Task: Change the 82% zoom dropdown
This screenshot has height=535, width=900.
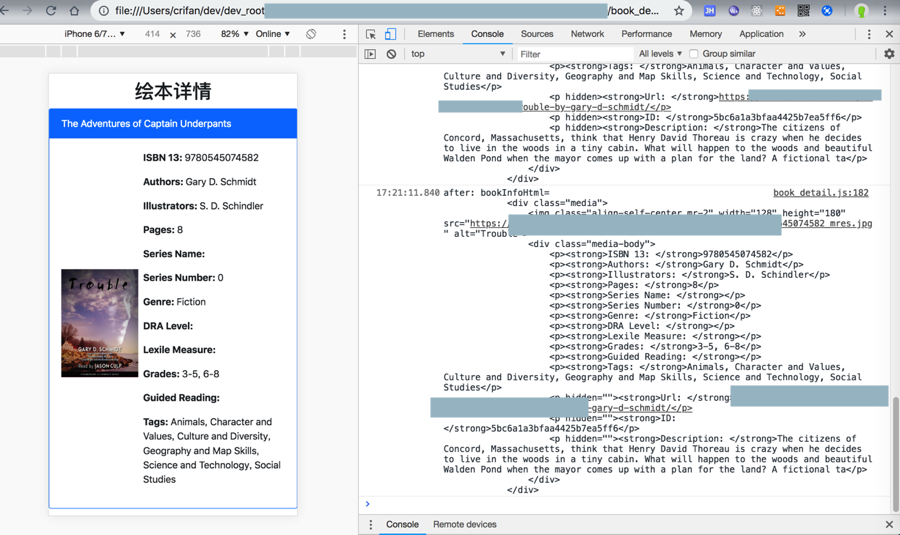Action: coord(235,34)
